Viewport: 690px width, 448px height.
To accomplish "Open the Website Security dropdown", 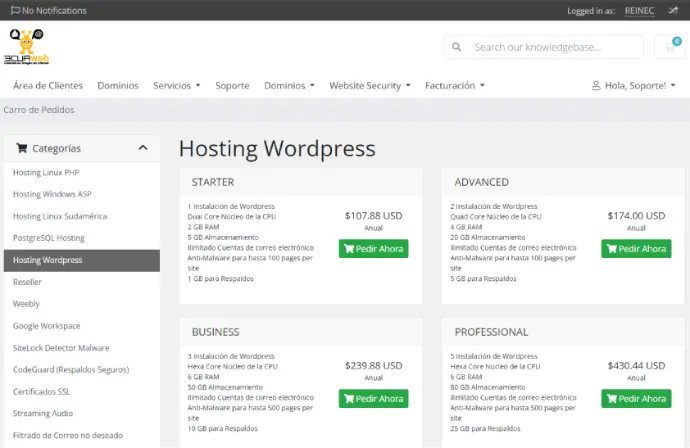I will click(x=370, y=86).
